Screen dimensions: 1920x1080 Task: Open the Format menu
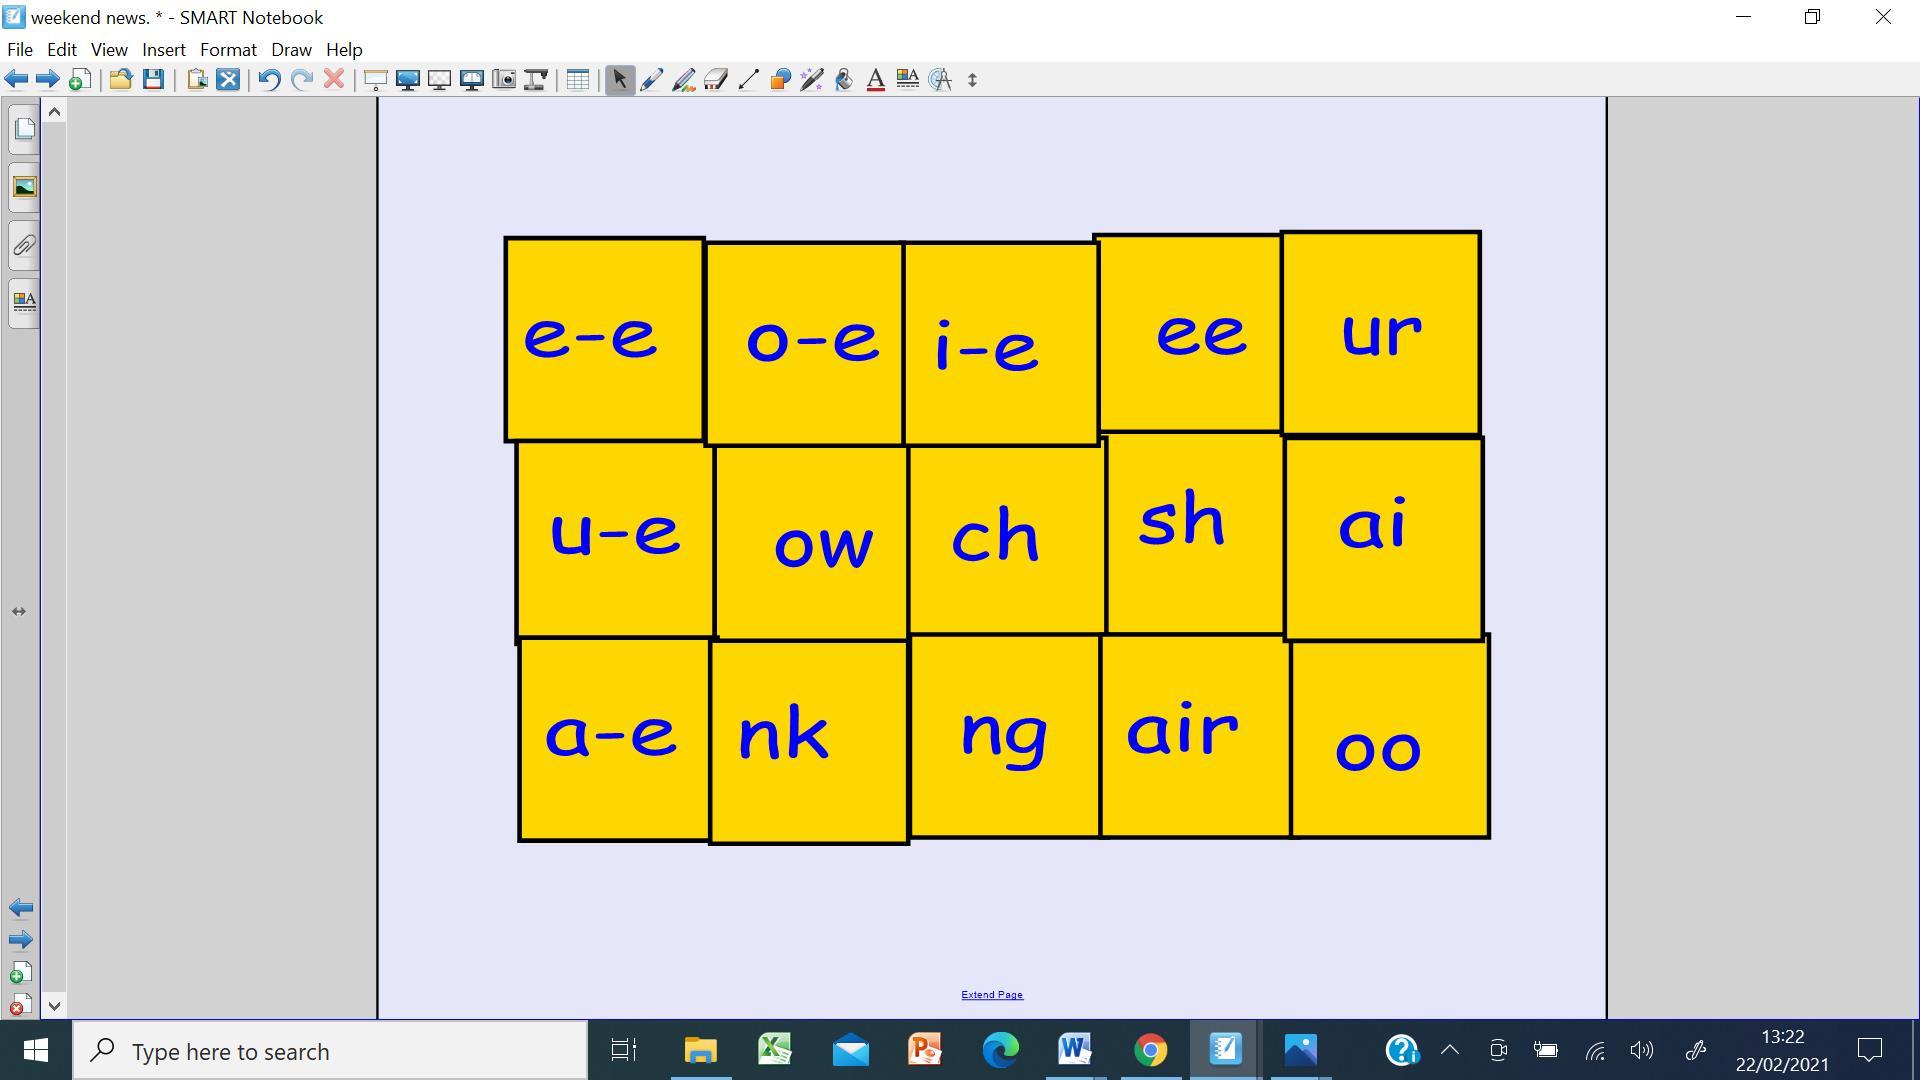[x=228, y=50]
